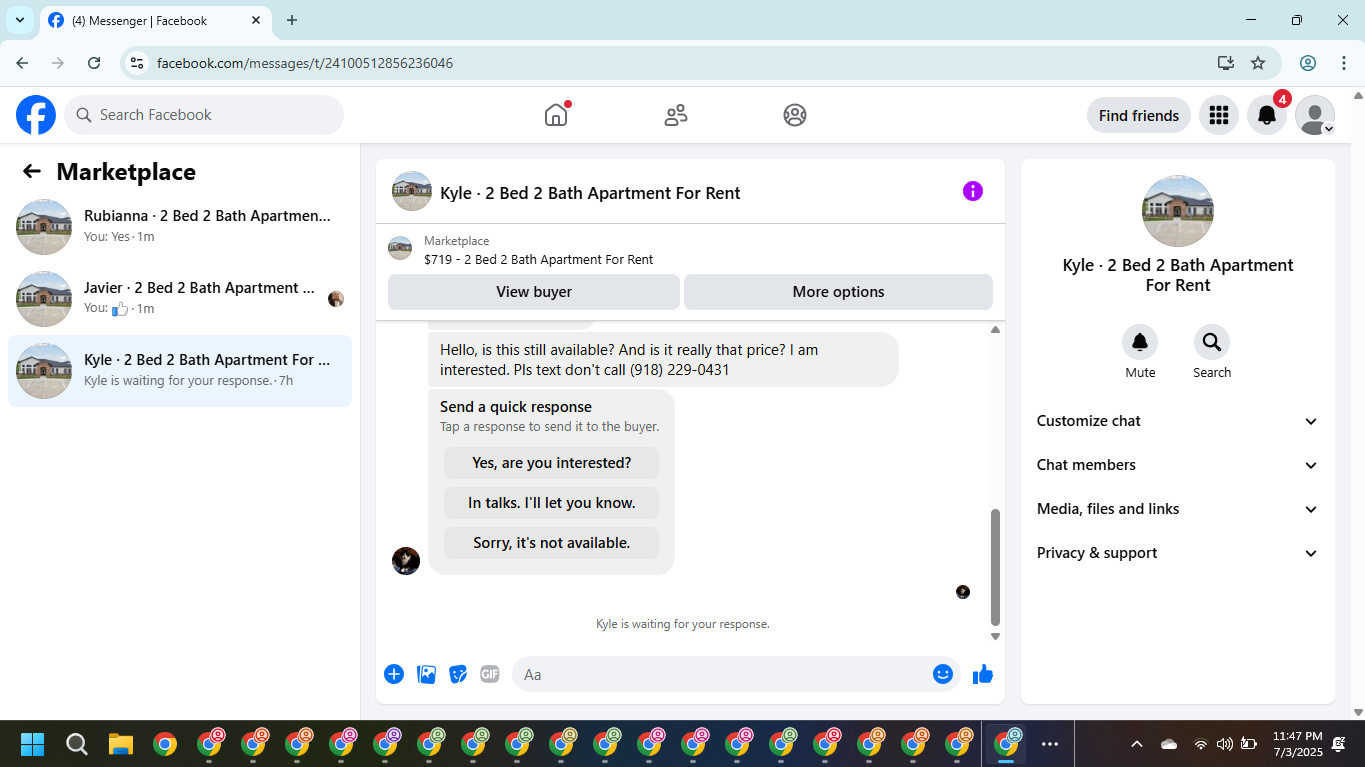Open Javier conversation in list
This screenshot has height=767, width=1365.
[180, 298]
